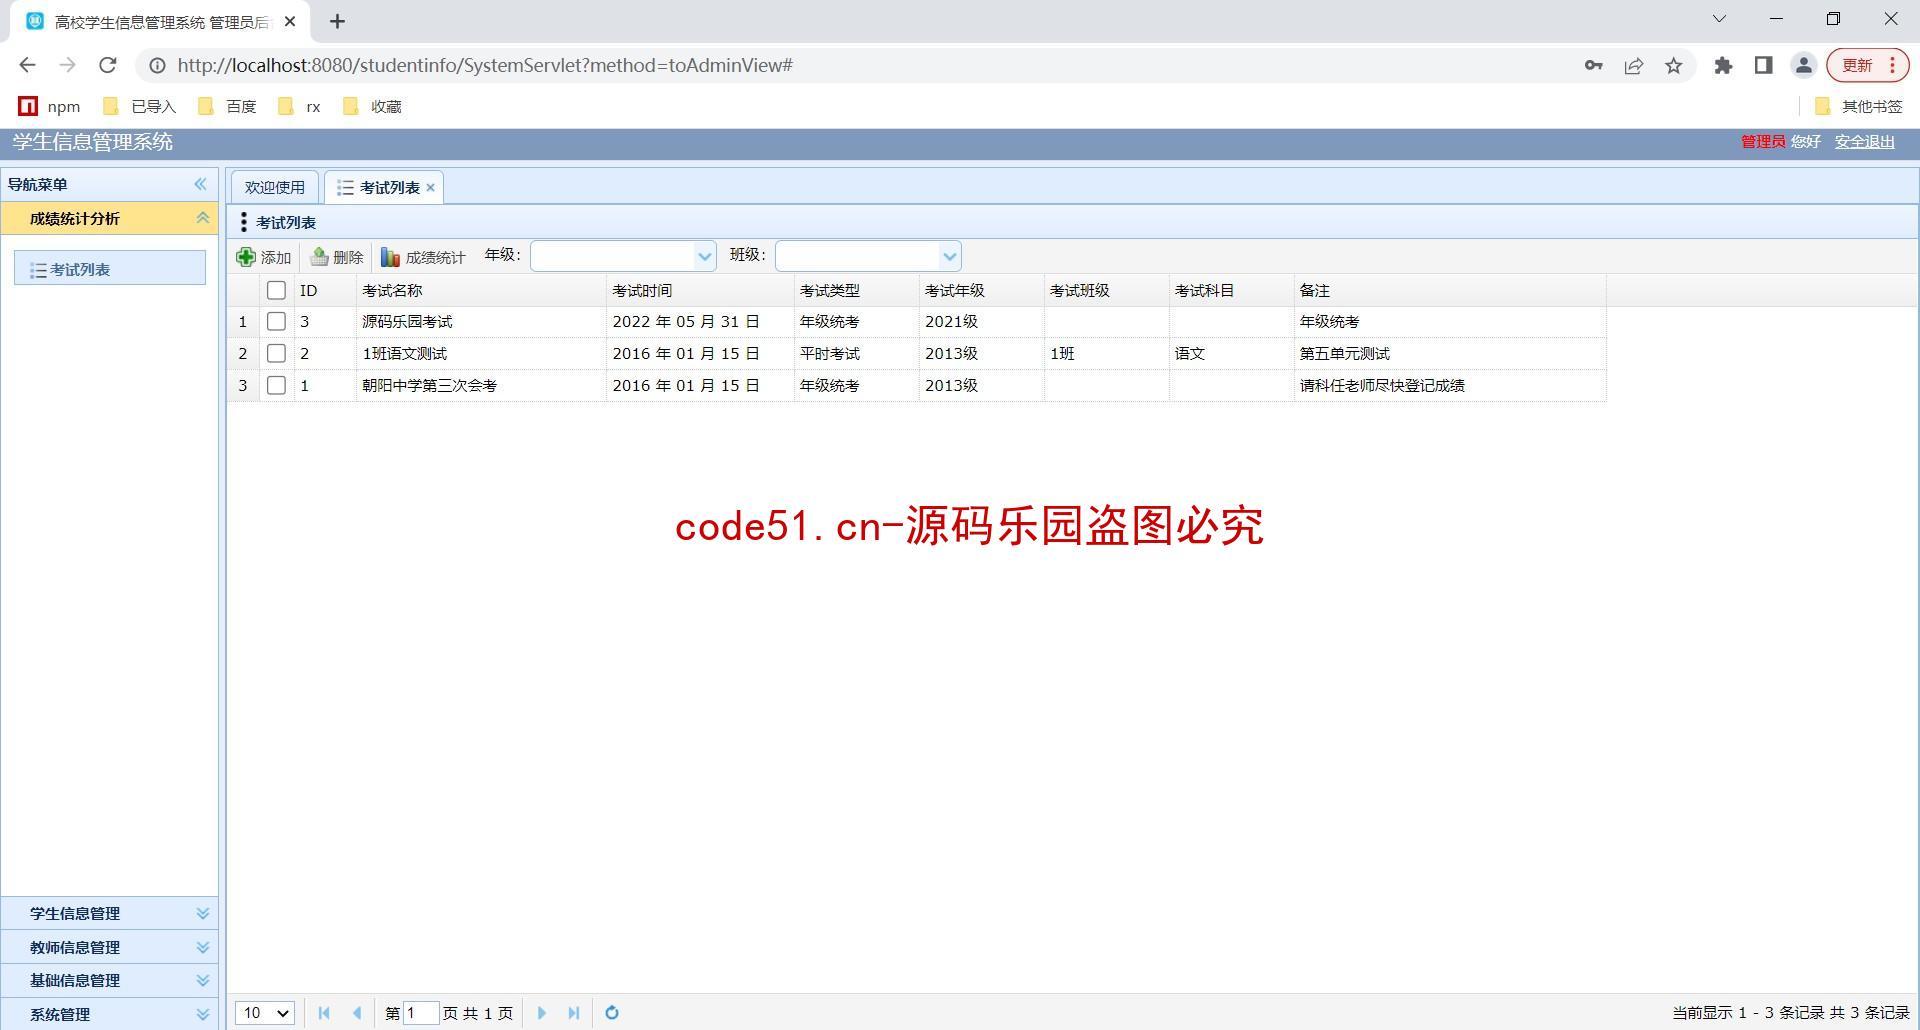Image resolution: width=1920 pixels, height=1030 pixels.
Task: Toggle the select-all checkbox in table header
Action: (277, 291)
